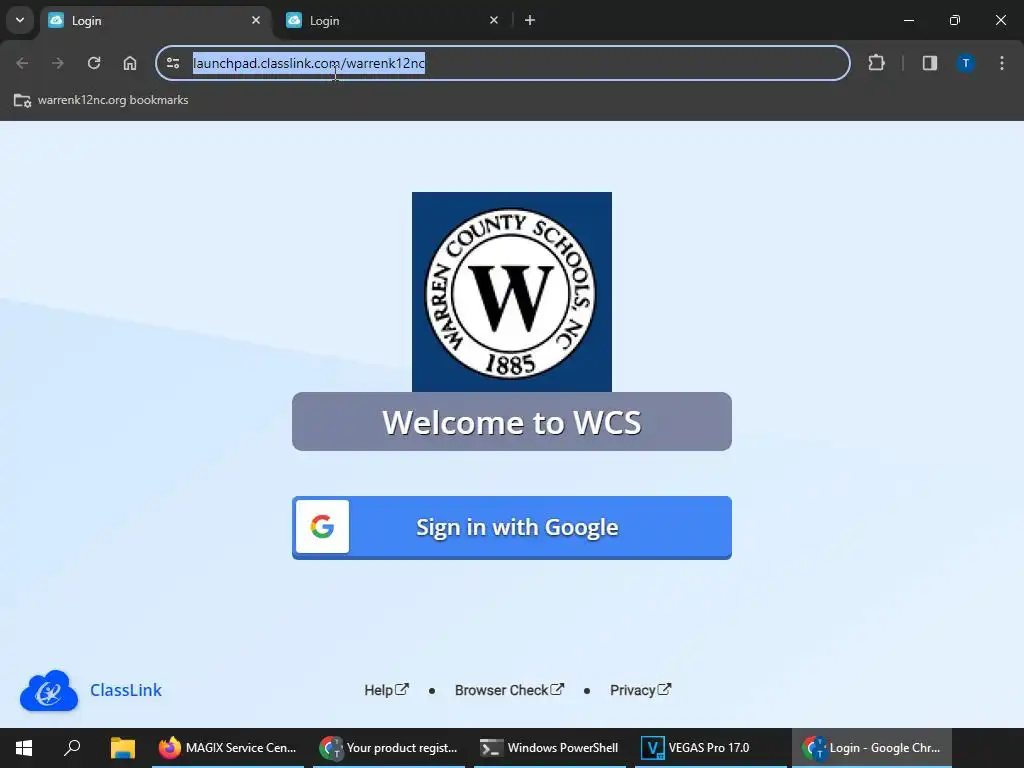
Task: Reload the current page
Action: point(94,63)
